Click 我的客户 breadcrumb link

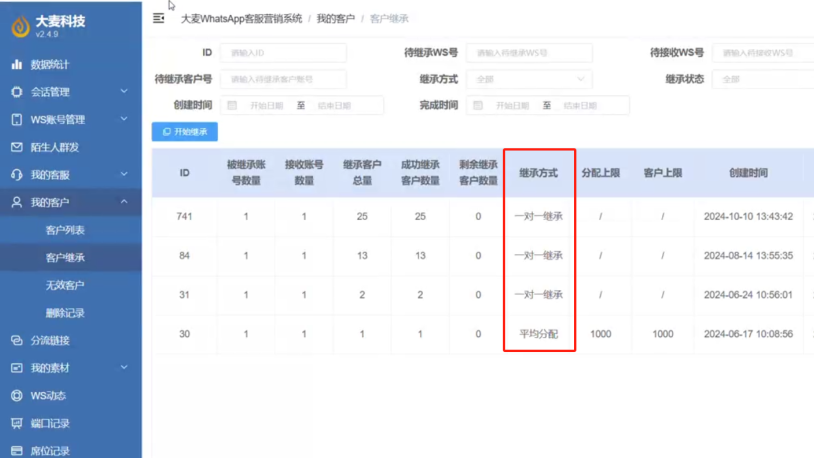(336, 19)
